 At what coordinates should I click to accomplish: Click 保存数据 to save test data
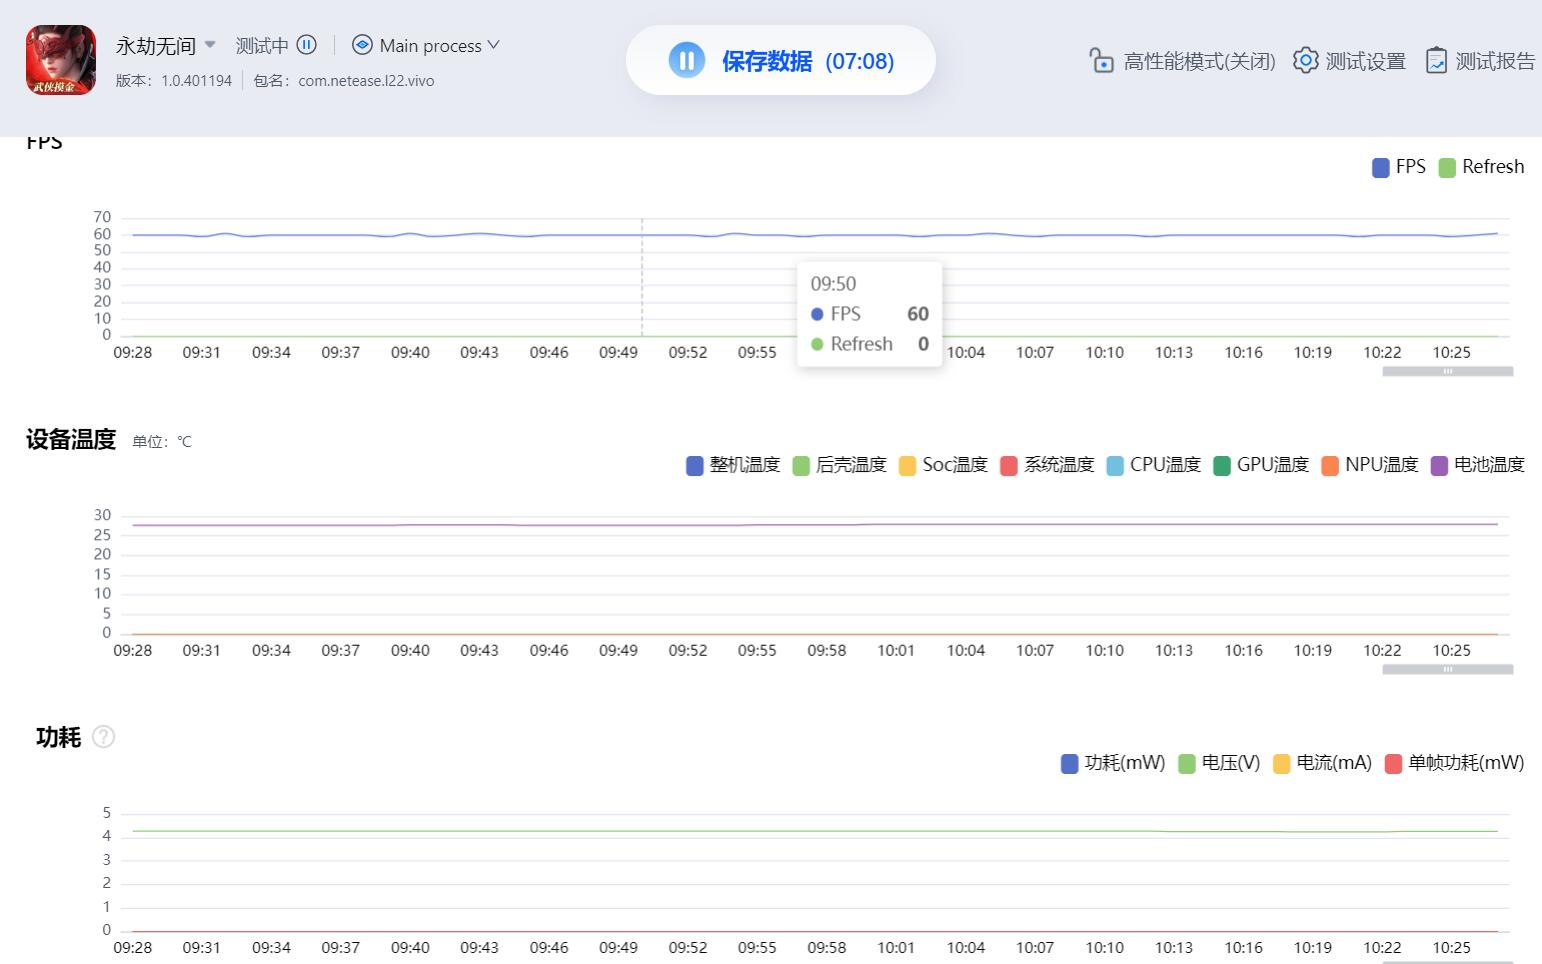click(x=767, y=61)
